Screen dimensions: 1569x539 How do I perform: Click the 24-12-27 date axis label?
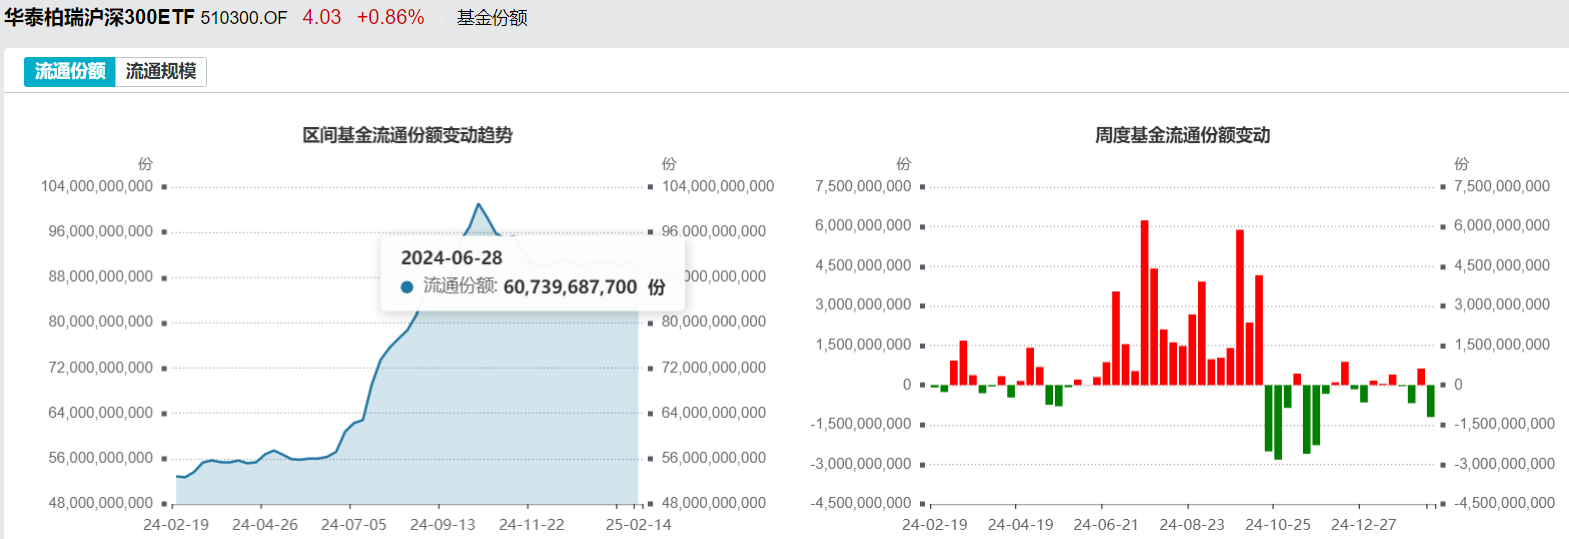tap(1363, 524)
